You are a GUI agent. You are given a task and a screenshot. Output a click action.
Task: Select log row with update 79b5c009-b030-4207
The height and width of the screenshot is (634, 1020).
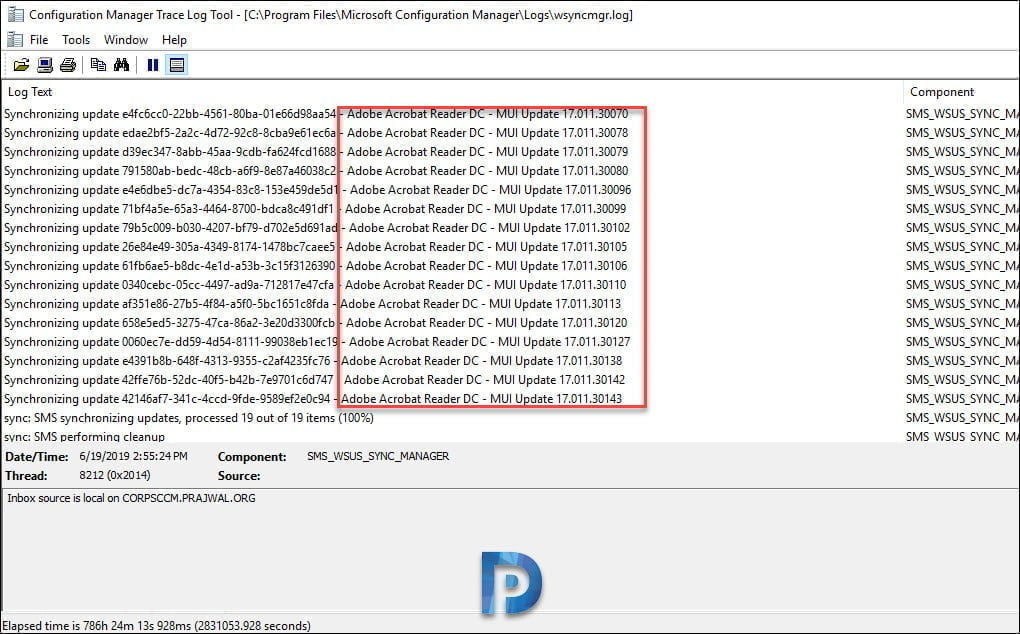(x=510, y=228)
